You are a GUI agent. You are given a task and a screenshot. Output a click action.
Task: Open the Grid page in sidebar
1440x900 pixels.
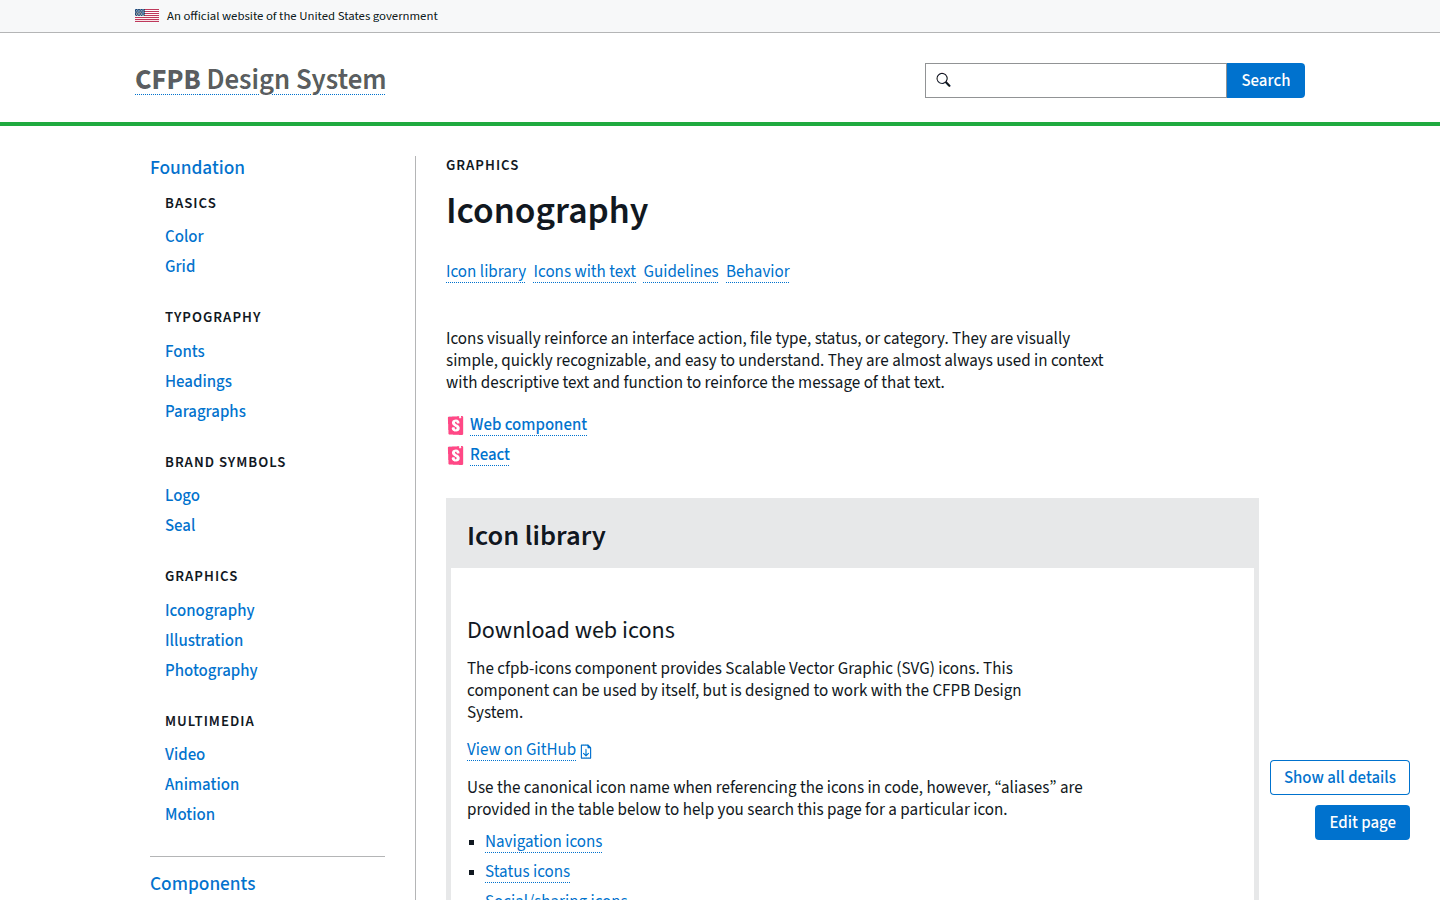180,266
